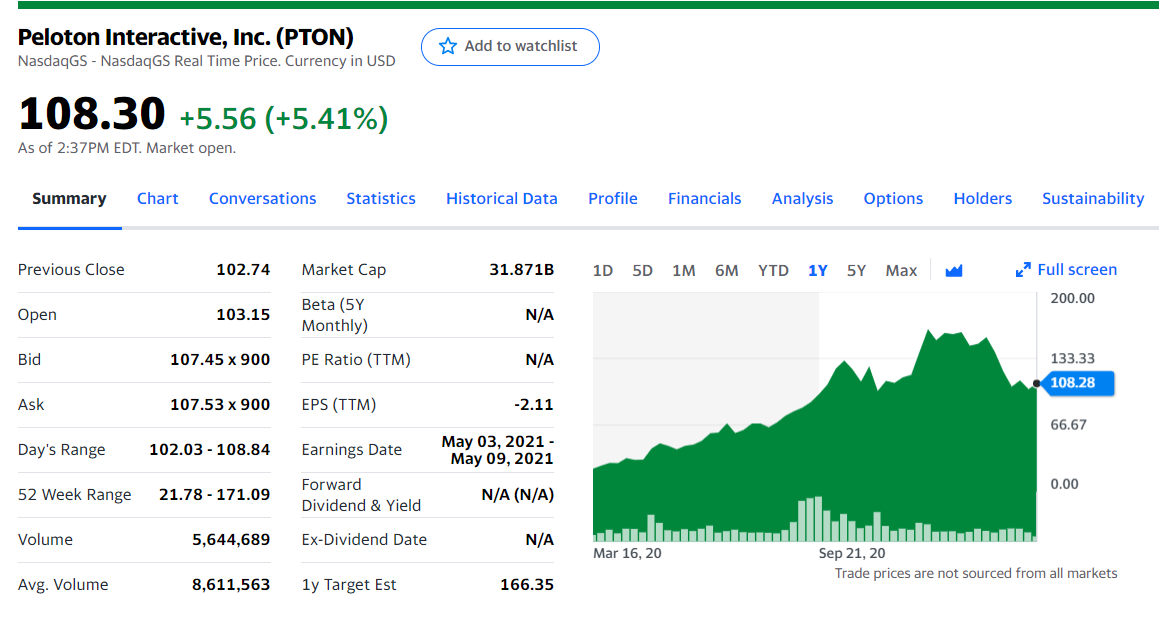
Task: Switch chart range to YTD
Action: click(773, 270)
